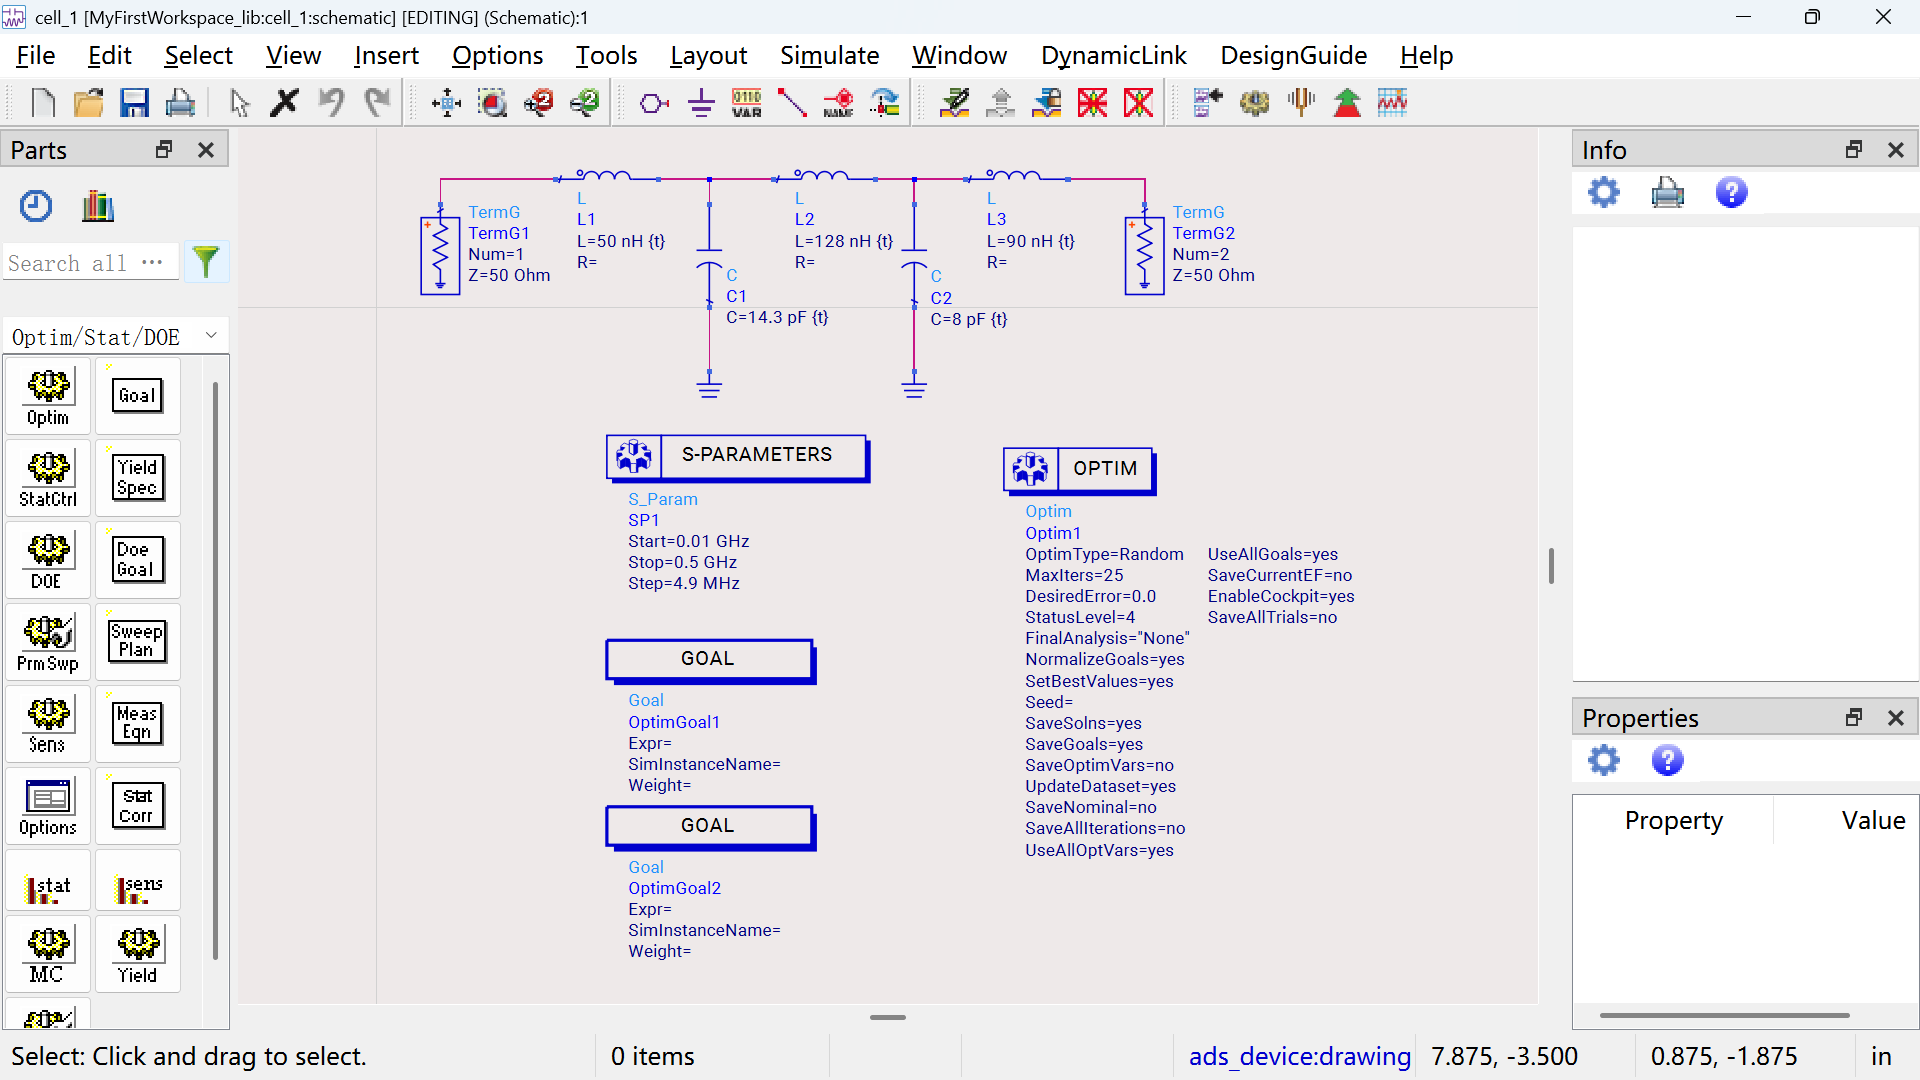This screenshot has height=1080, width=1920.
Task: Select the Prm Swp palette component
Action: [x=48, y=642]
